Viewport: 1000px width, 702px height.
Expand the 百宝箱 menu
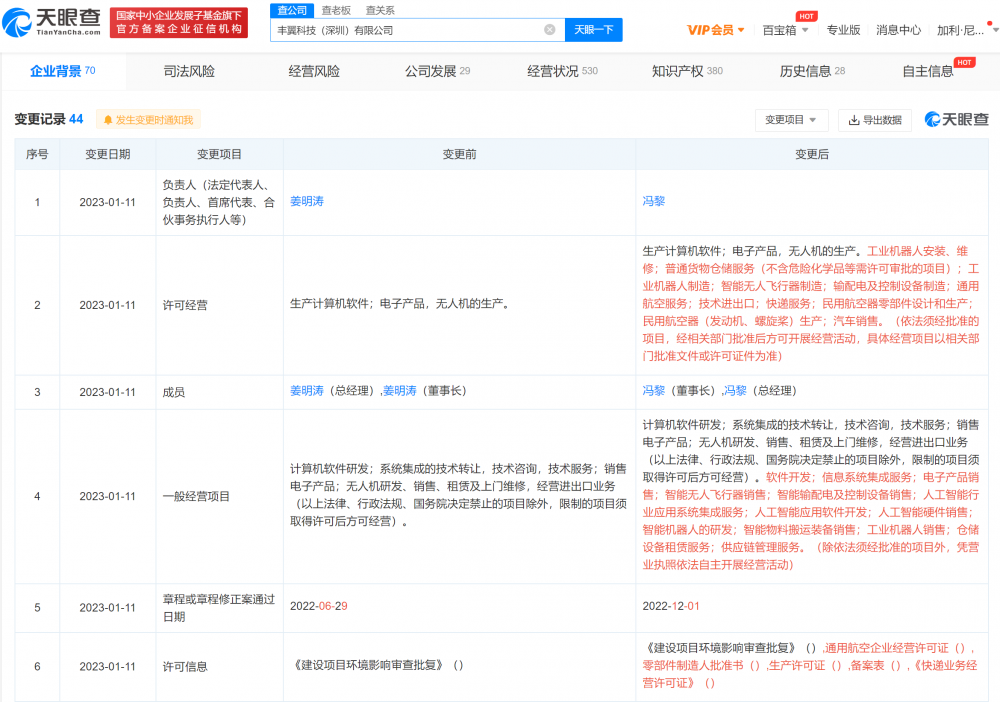(x=785, y=30)
